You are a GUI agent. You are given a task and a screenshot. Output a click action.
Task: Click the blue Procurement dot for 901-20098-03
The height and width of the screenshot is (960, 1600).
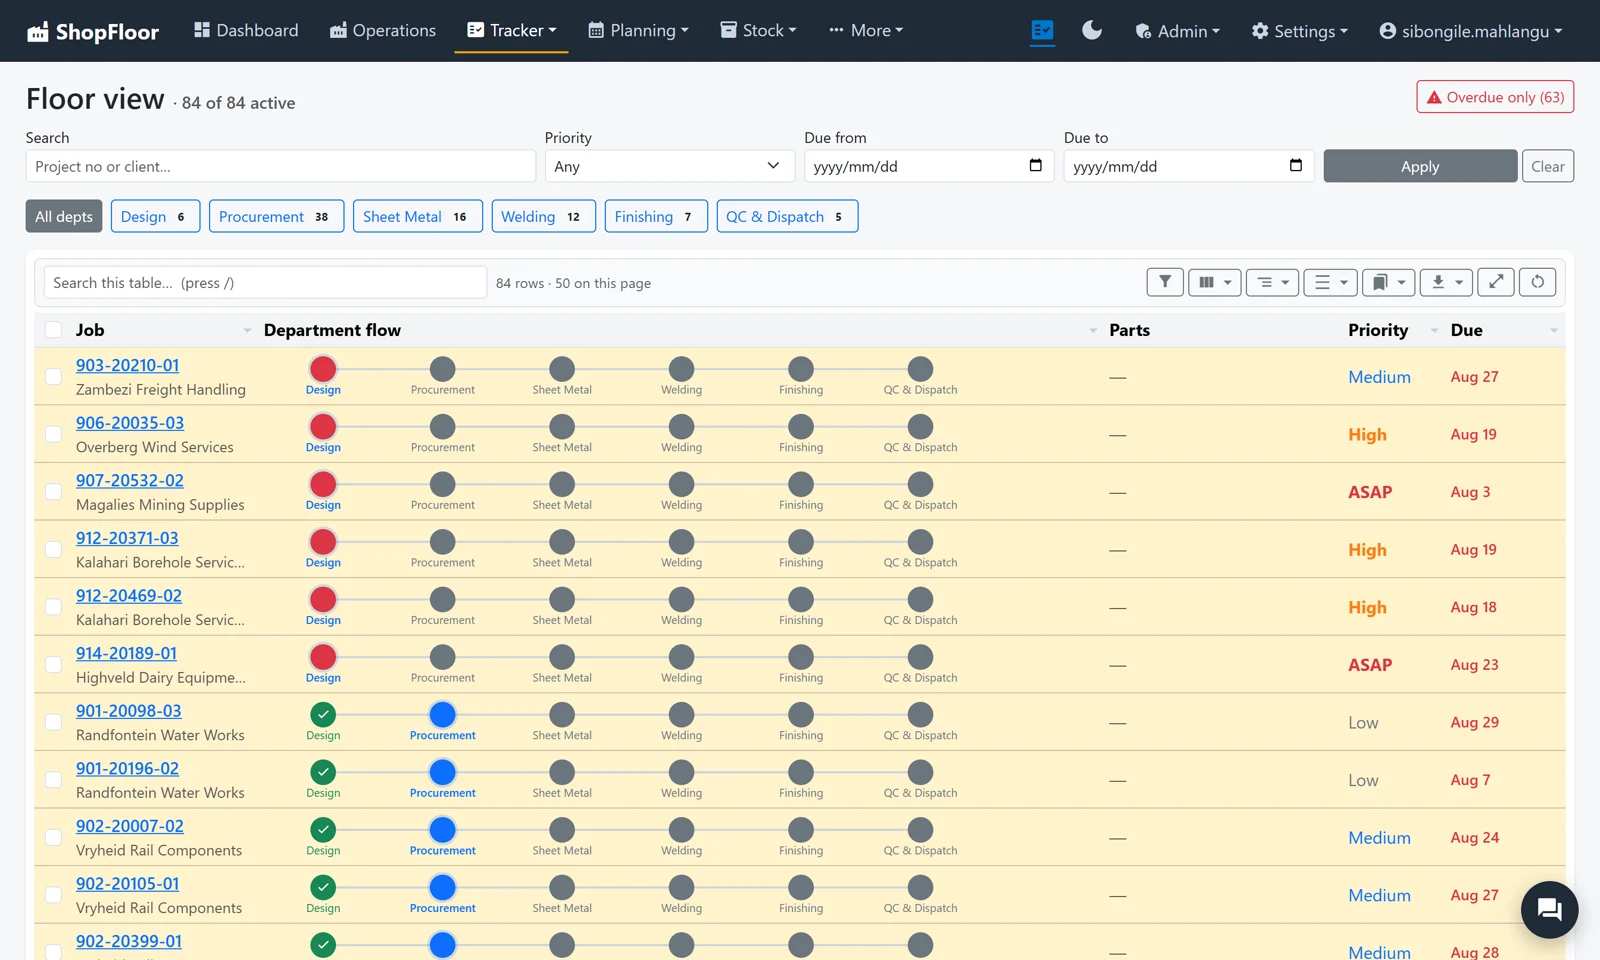coord(442,714)
